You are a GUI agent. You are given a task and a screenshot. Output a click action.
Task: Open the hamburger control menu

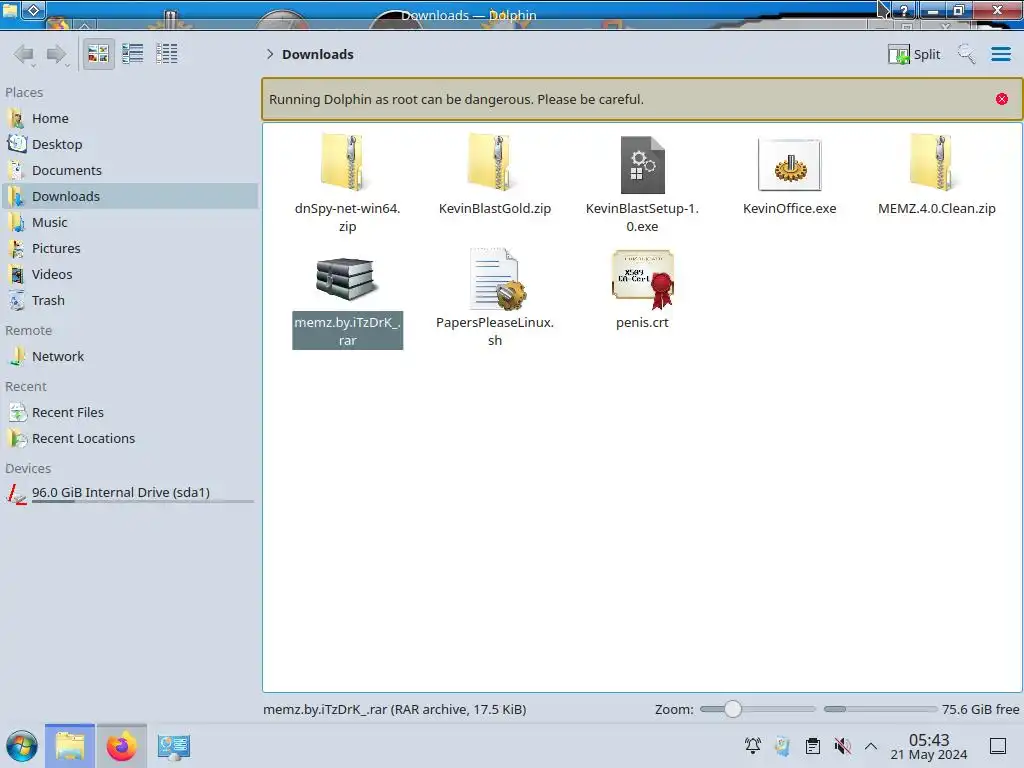[x=1001, y=54]
